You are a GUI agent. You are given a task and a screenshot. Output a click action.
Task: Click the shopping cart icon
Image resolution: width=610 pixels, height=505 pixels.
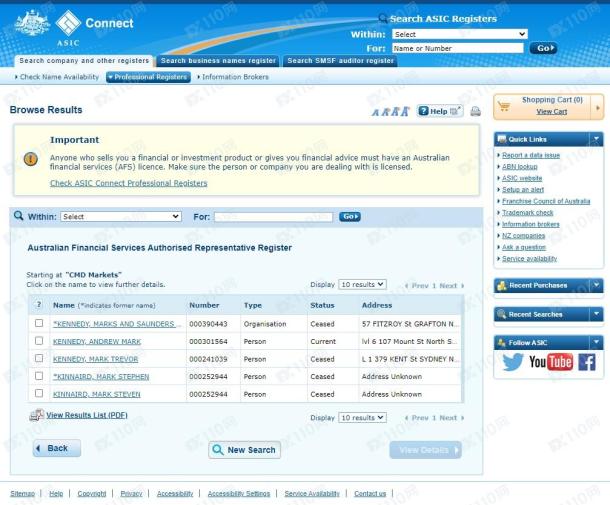pyautogui.click(x=504, y=106)
